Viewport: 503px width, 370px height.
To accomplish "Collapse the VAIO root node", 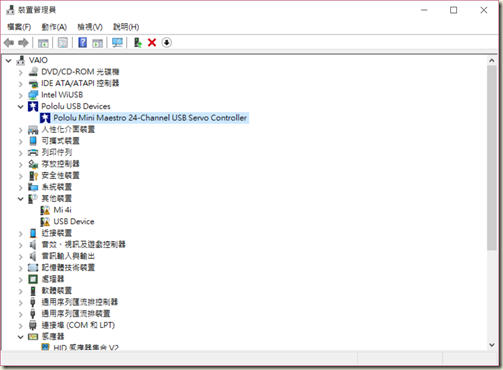I will point(9,61).
